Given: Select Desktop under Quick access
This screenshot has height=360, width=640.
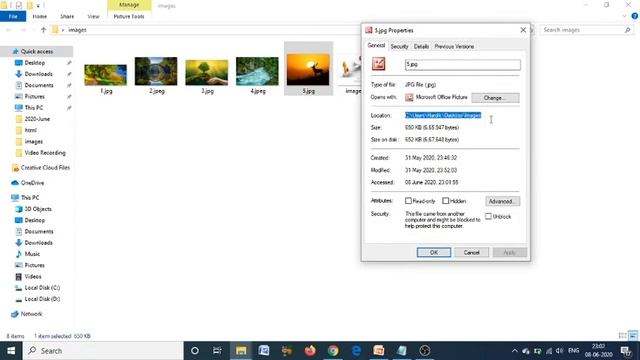Looking at the screenshot, I should coord(35,63).
